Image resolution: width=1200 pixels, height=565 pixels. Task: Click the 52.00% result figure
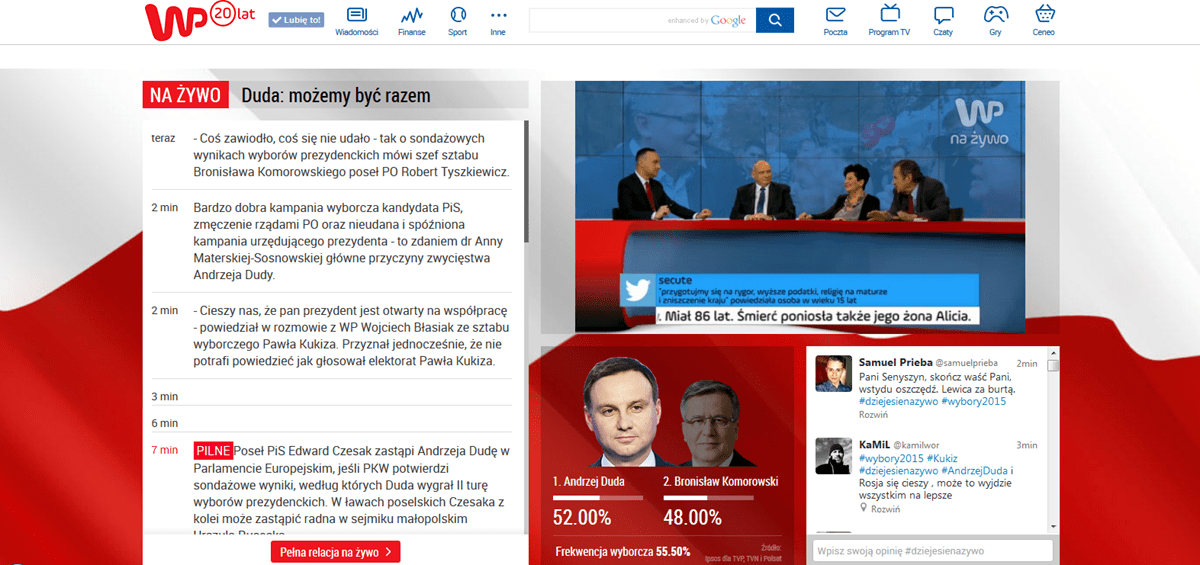click(x=582, y=518)
